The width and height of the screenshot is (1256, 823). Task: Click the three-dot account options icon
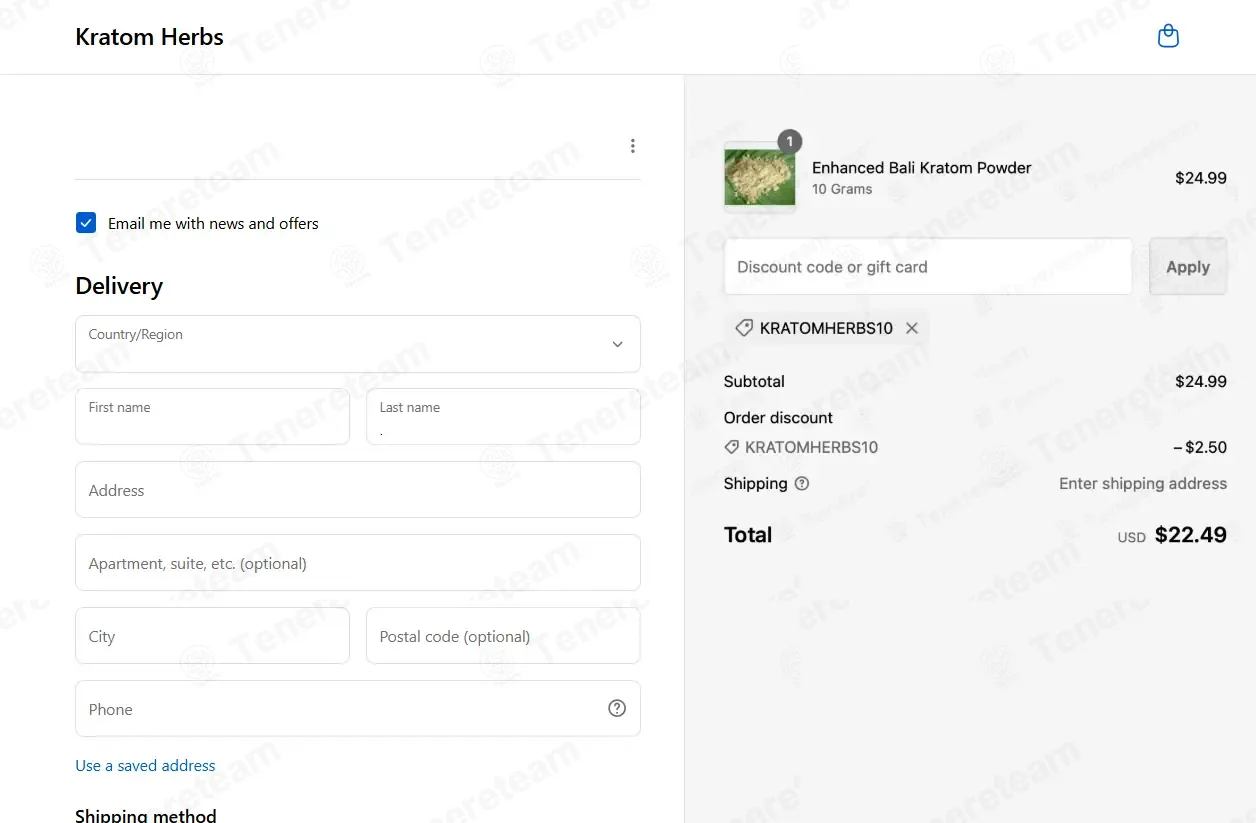(632, 146)
